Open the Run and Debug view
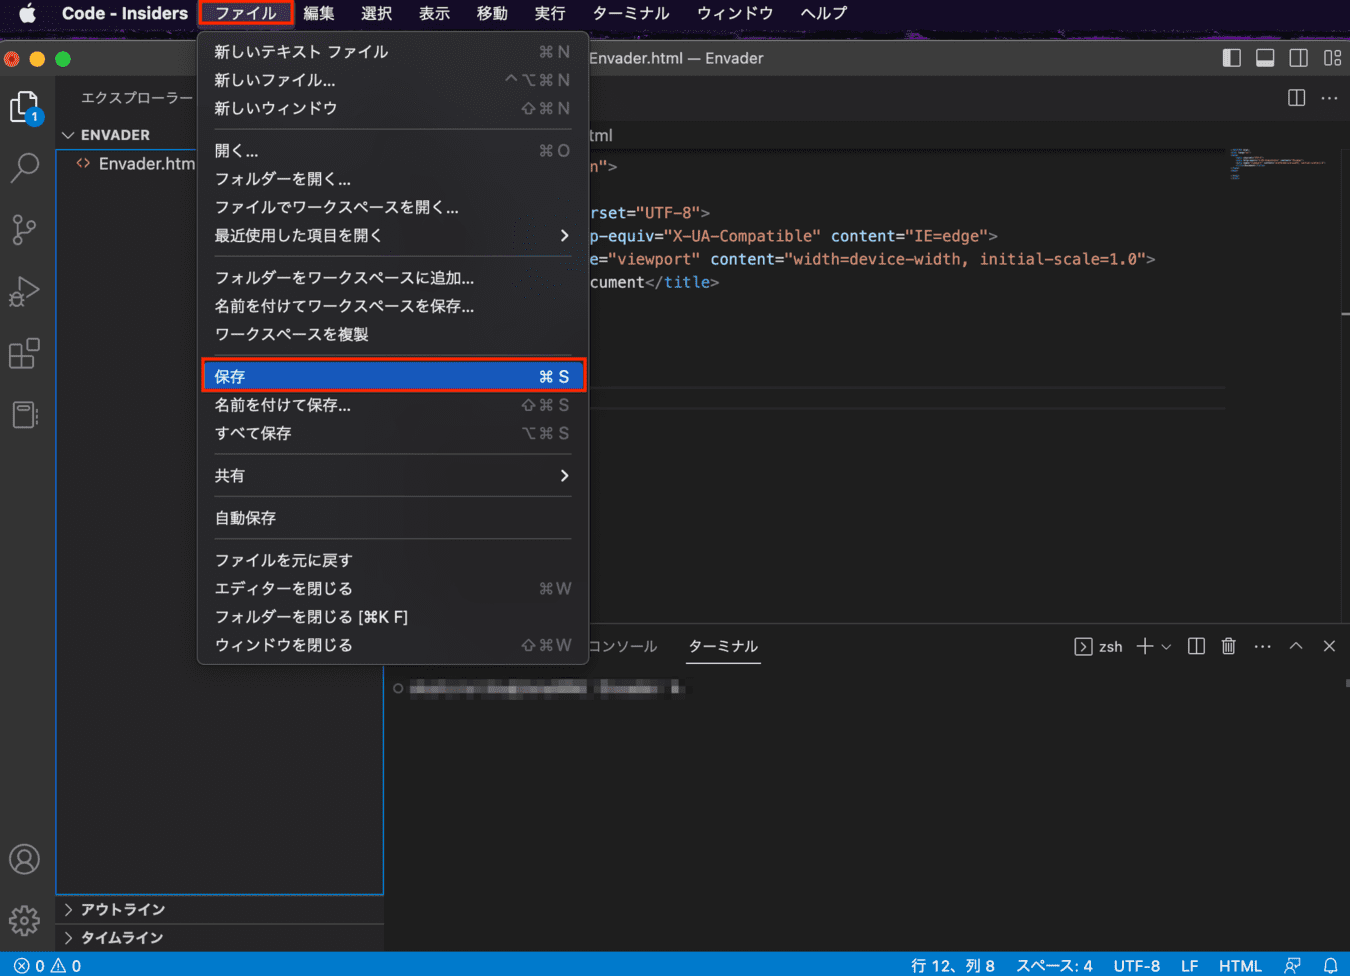Viewport: 1350px width, 976px height. (24, 292)
